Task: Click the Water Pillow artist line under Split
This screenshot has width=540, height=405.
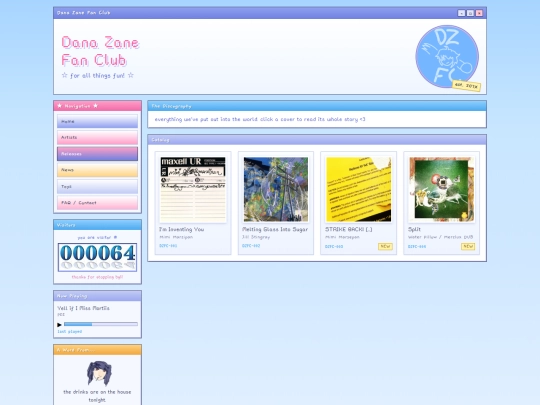Action: [x=440, y=237]
